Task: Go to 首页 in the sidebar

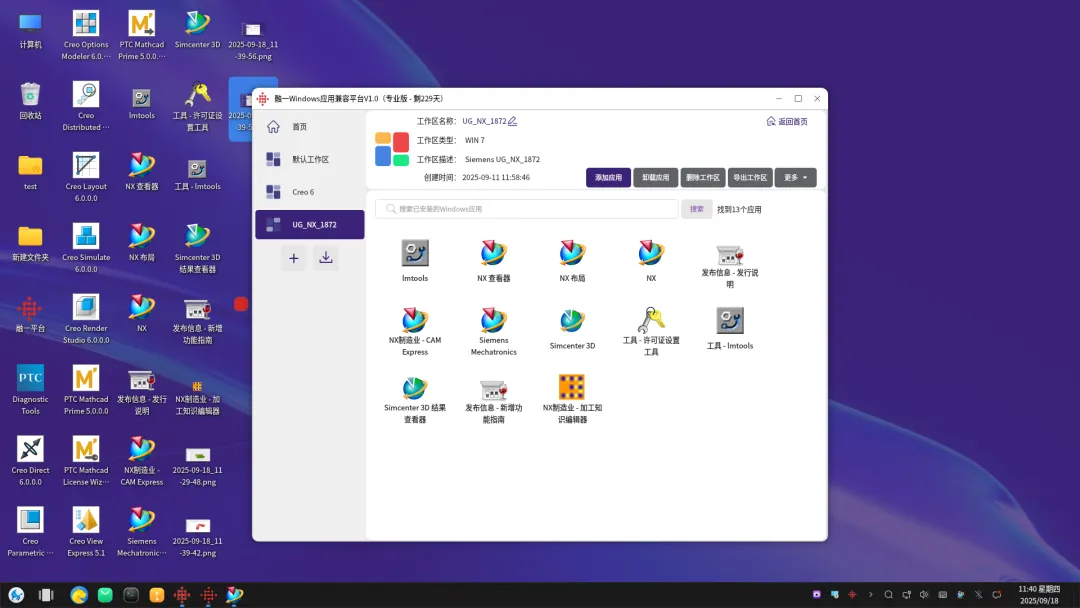Action: point(309,127)
